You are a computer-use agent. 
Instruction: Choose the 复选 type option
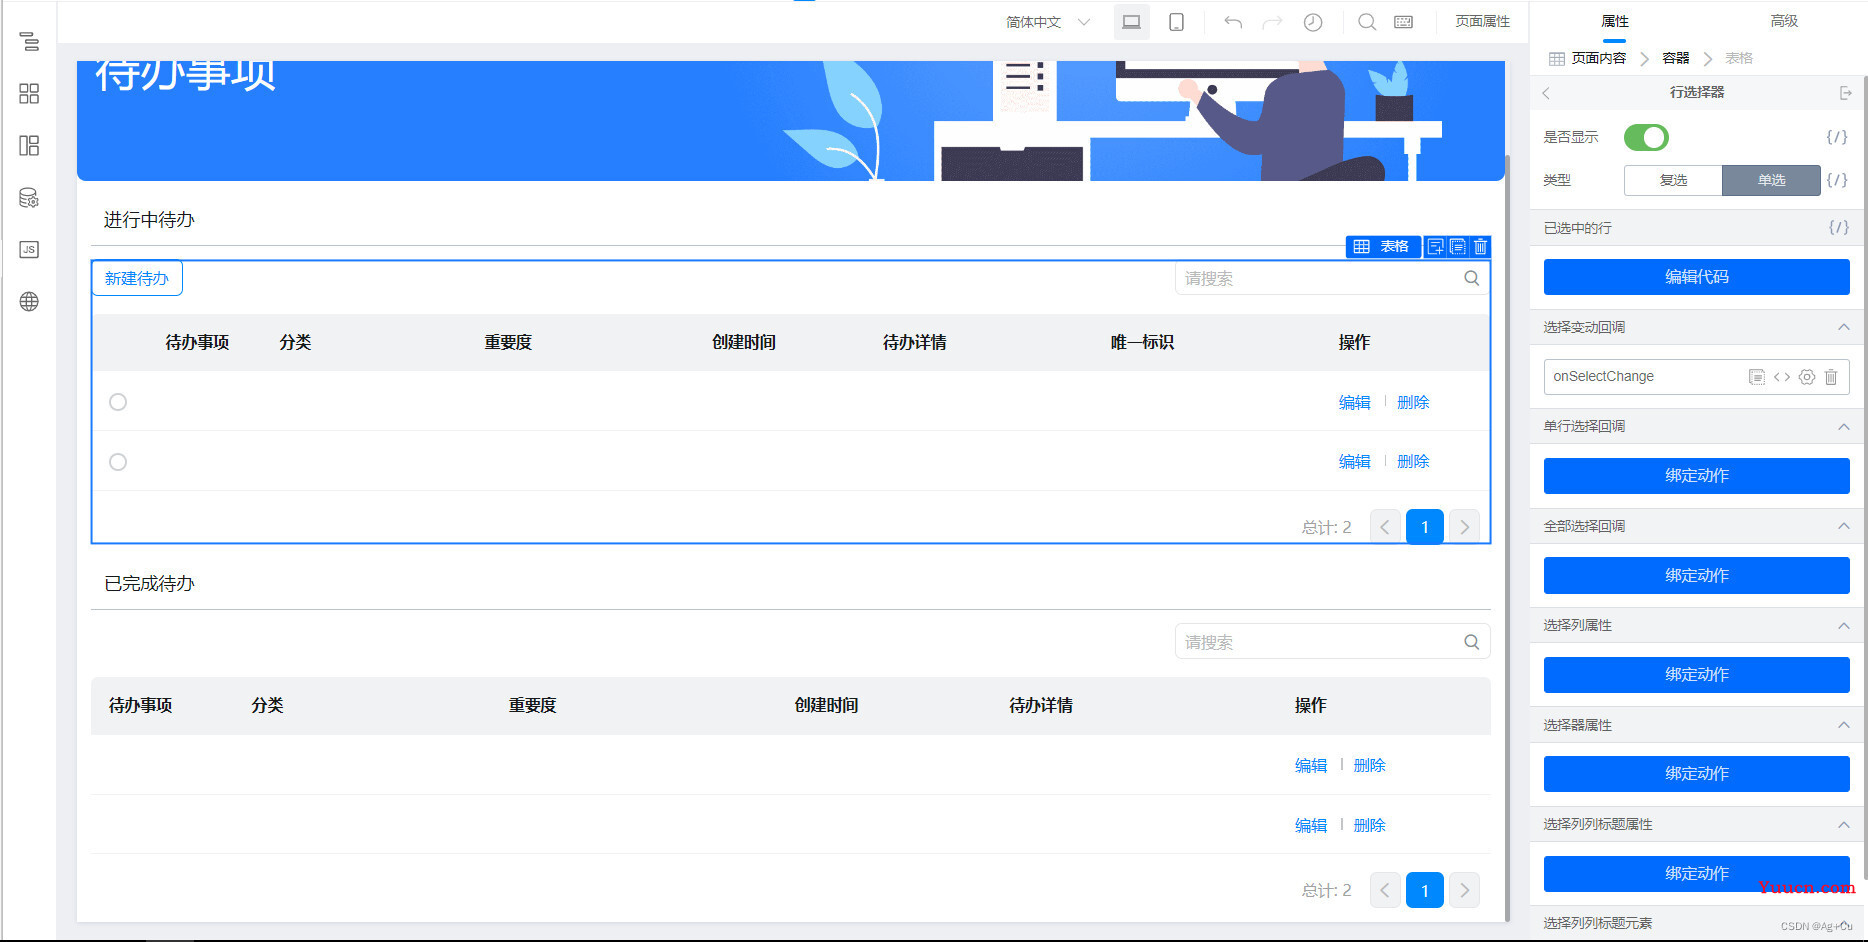pos(1673,180)
